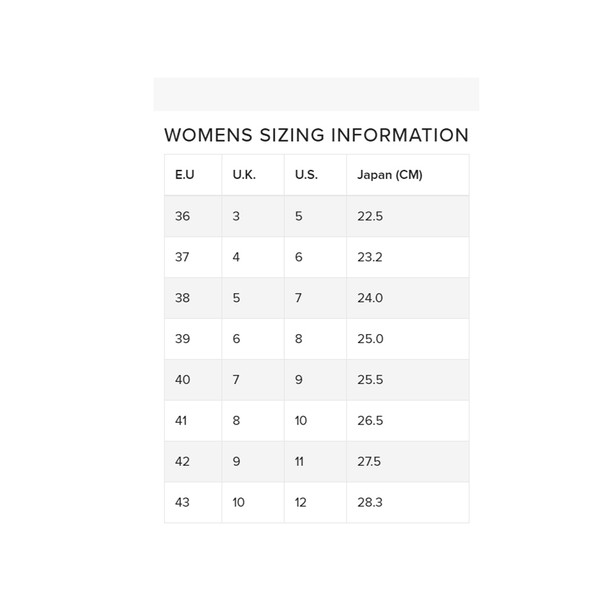This screenshot has height=608, width=608.
Task: Click U.K. size 7 cell
Action: [236, 380]
